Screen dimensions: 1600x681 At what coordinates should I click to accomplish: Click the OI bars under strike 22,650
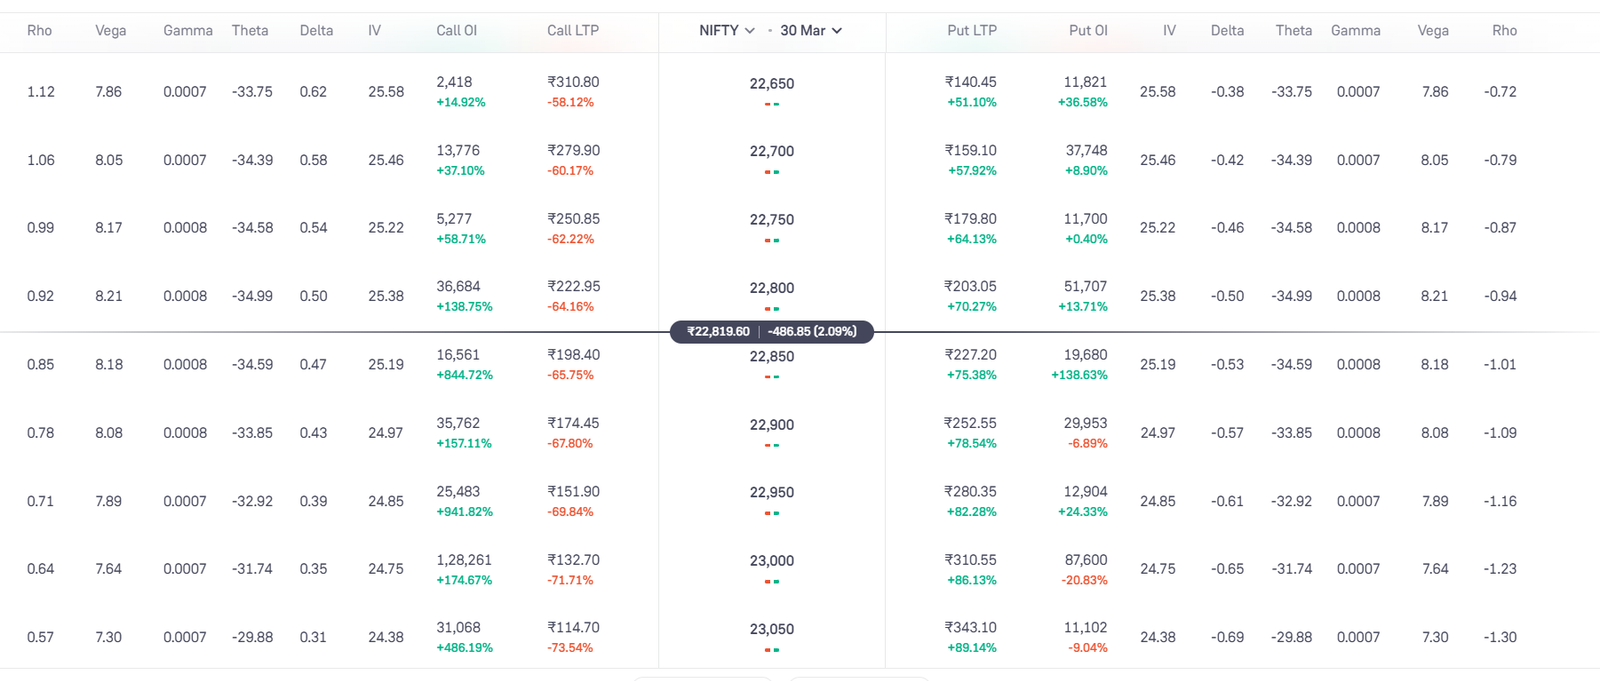click(x=772, y=103)
